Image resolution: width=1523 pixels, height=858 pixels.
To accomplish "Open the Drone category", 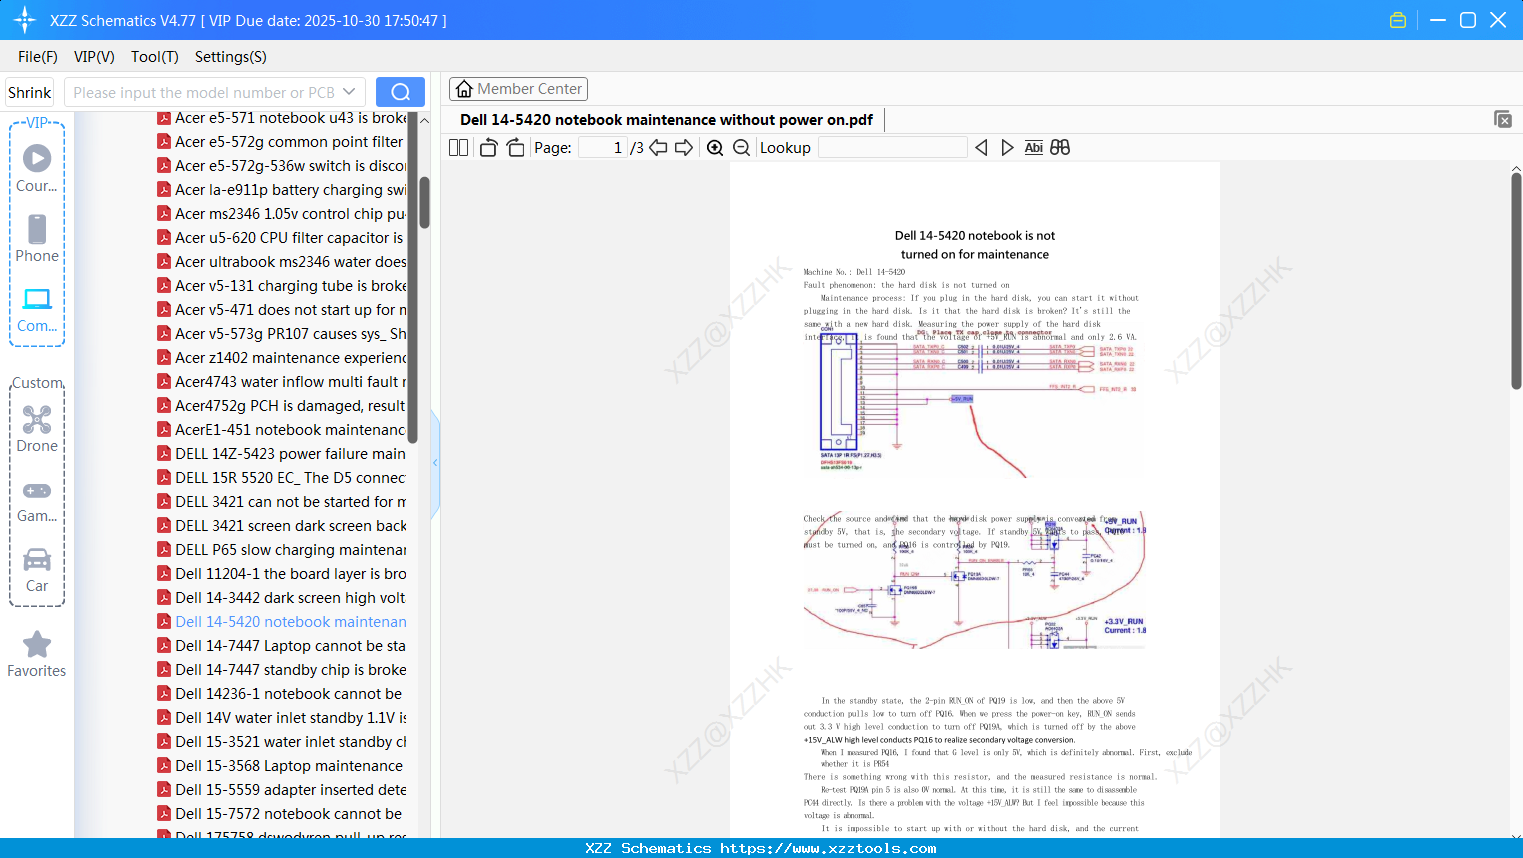I will [37, 428].
